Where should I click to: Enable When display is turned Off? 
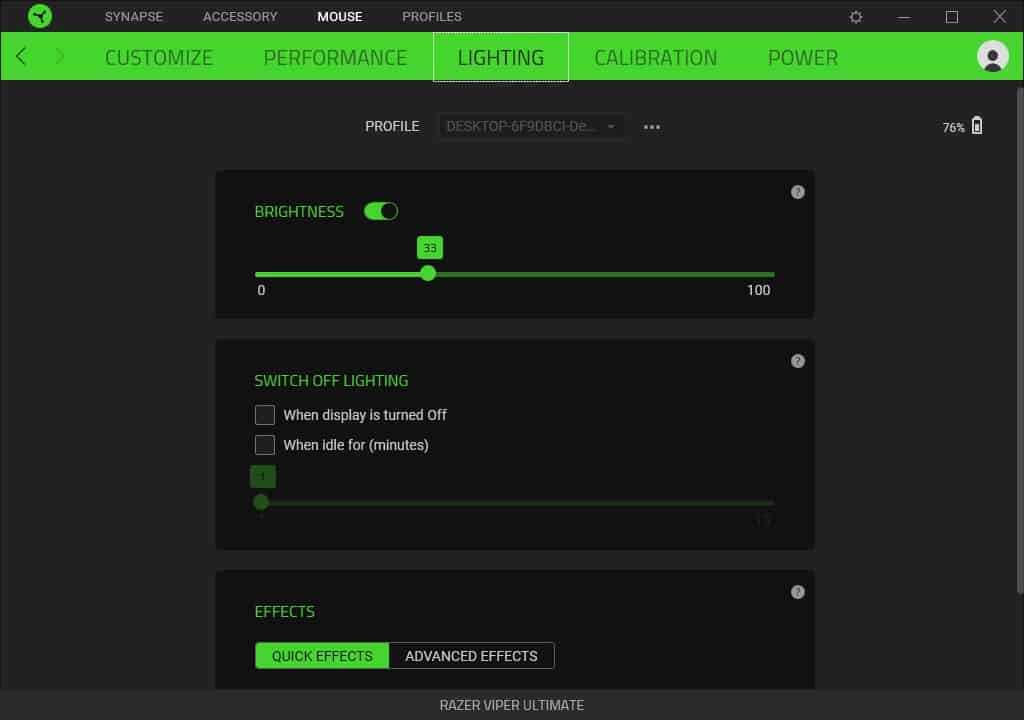coord(265,414)
